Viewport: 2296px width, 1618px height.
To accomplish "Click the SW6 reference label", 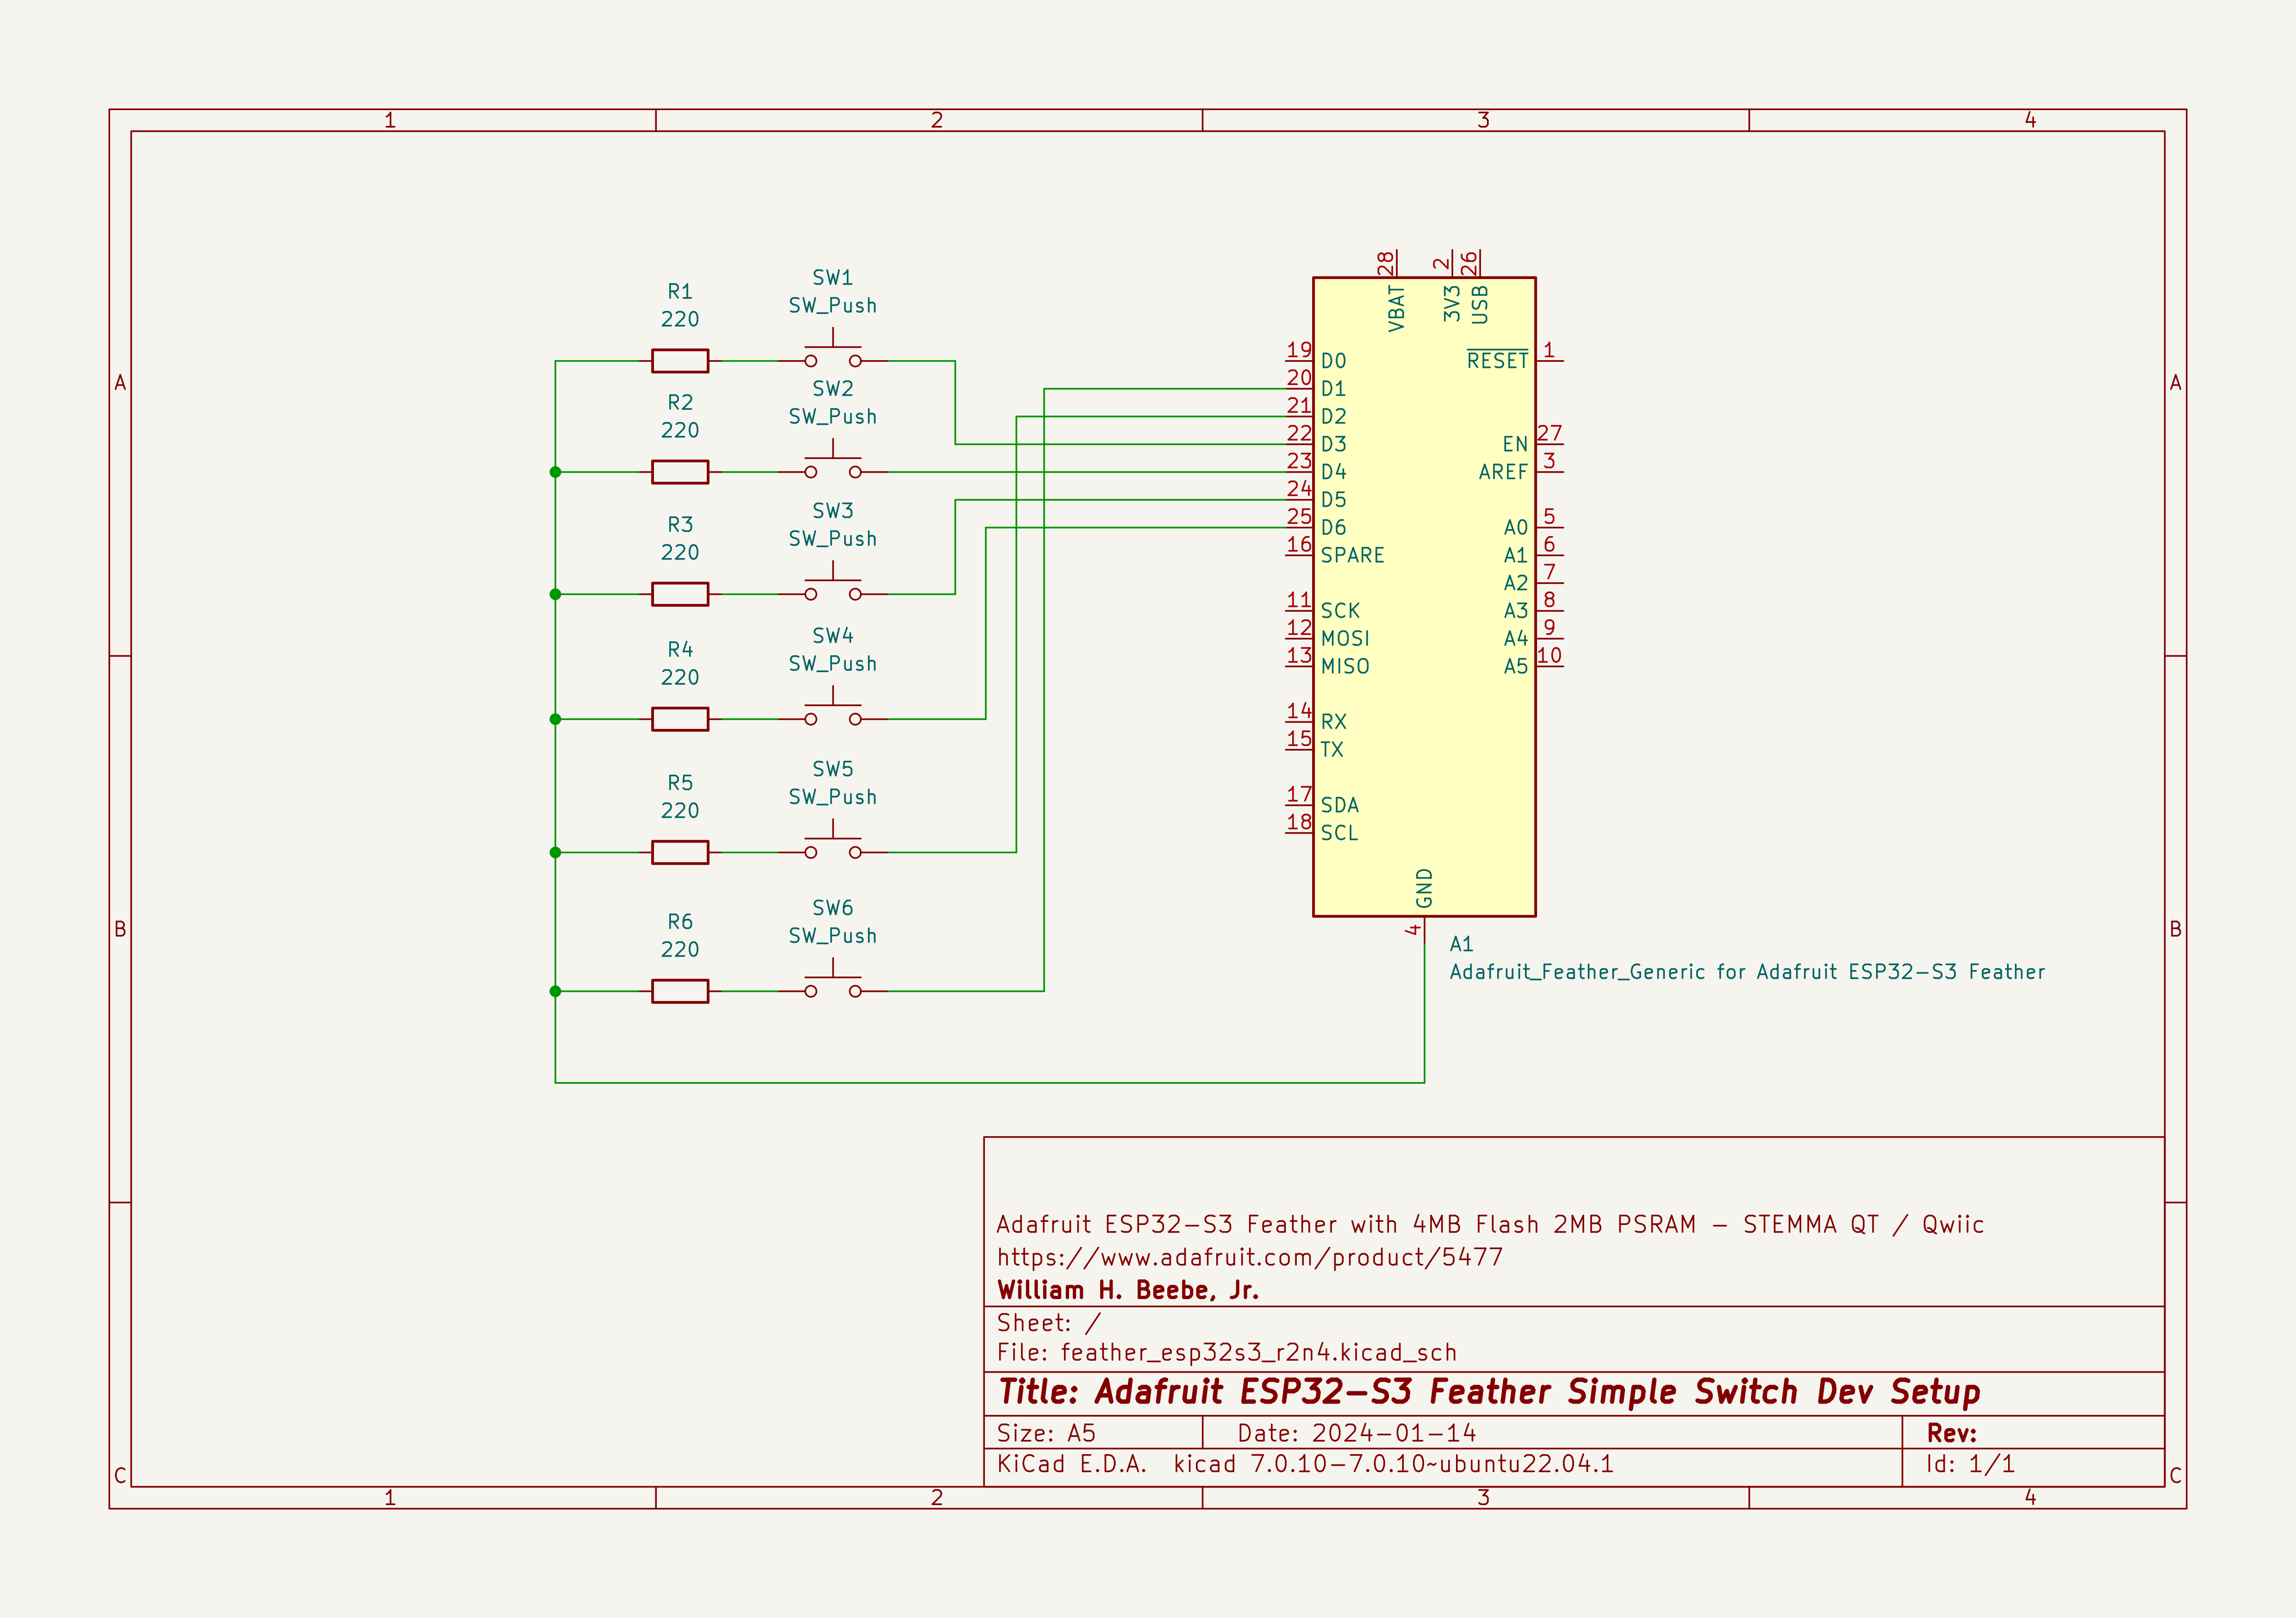I will 833,907.
